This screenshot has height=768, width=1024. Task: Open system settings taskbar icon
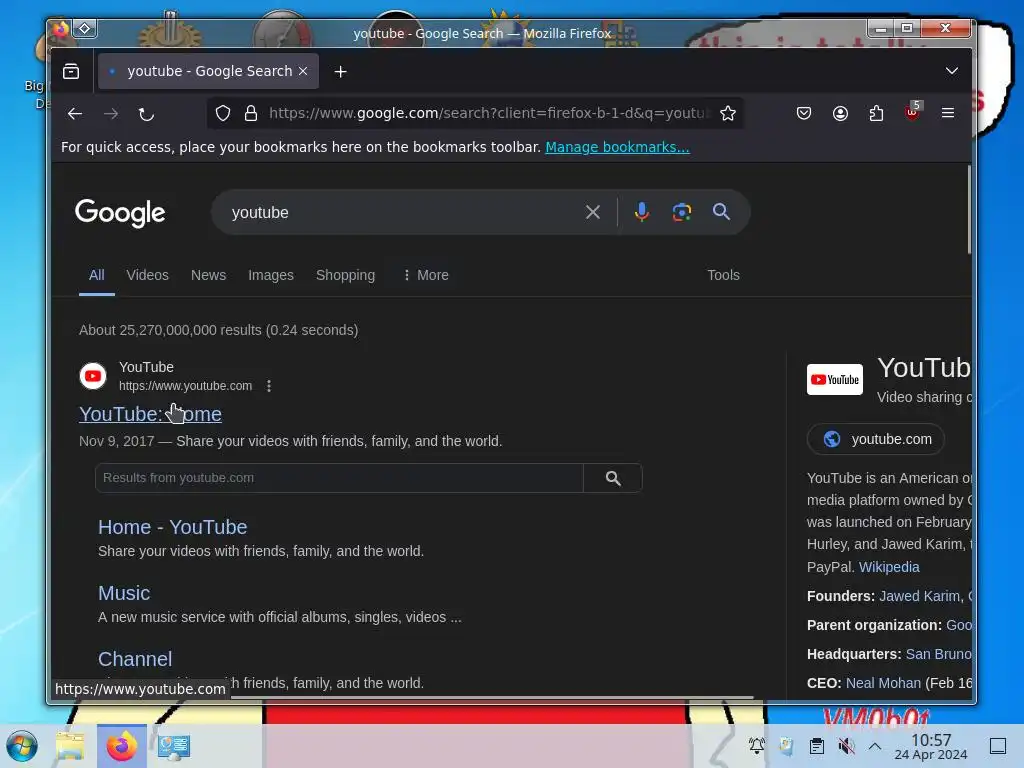pos(174,746)
